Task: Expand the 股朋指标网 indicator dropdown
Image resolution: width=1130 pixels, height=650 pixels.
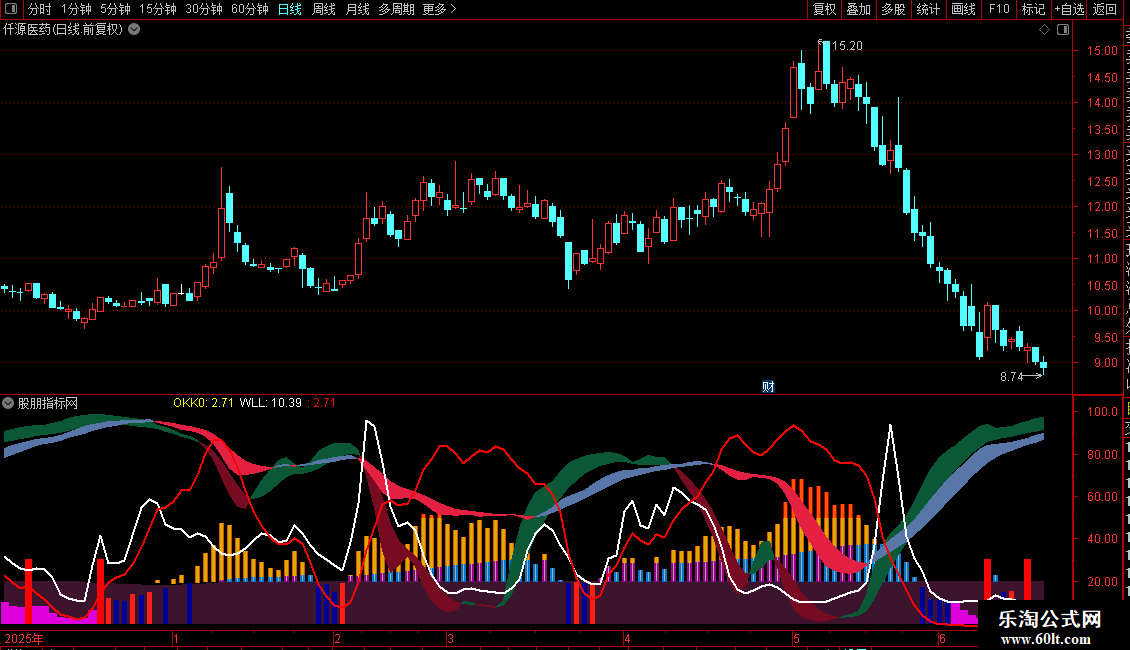Action: 8,404
